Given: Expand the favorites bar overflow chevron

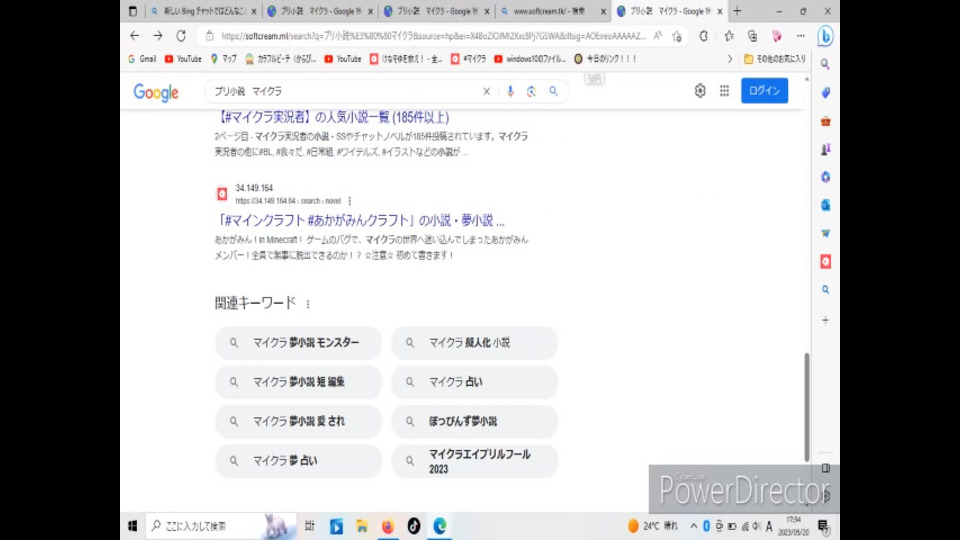Looking at the screenshot, I should [x=729, y=59].
